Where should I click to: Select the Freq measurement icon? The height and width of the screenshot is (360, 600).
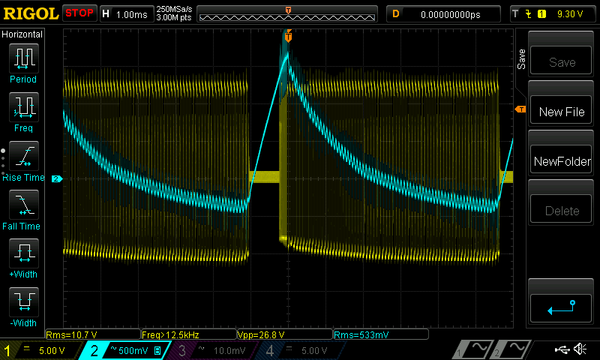point(24,107)
